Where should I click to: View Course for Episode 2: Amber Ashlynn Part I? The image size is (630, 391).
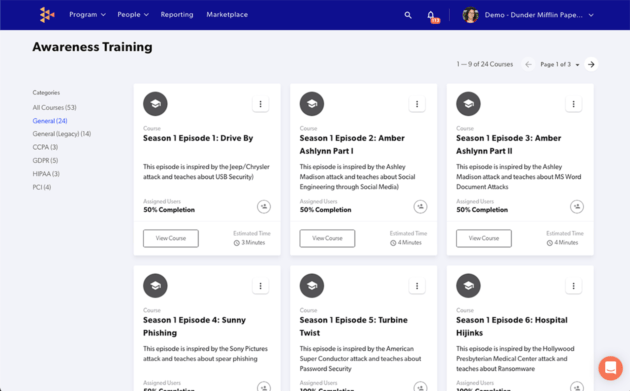click(327, 238)
